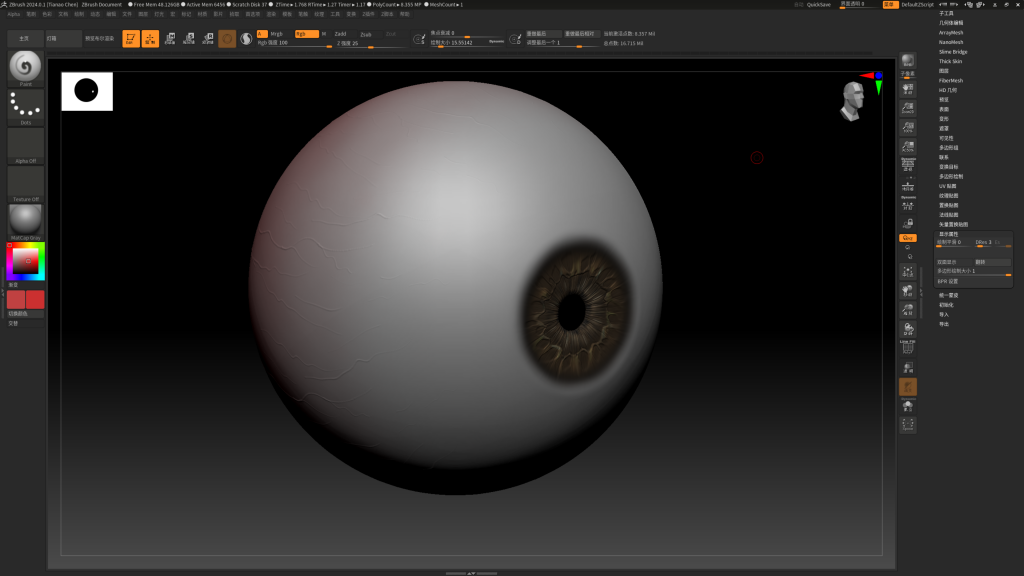
Task: Click the frame mesh icon
Action: point(908,272)
